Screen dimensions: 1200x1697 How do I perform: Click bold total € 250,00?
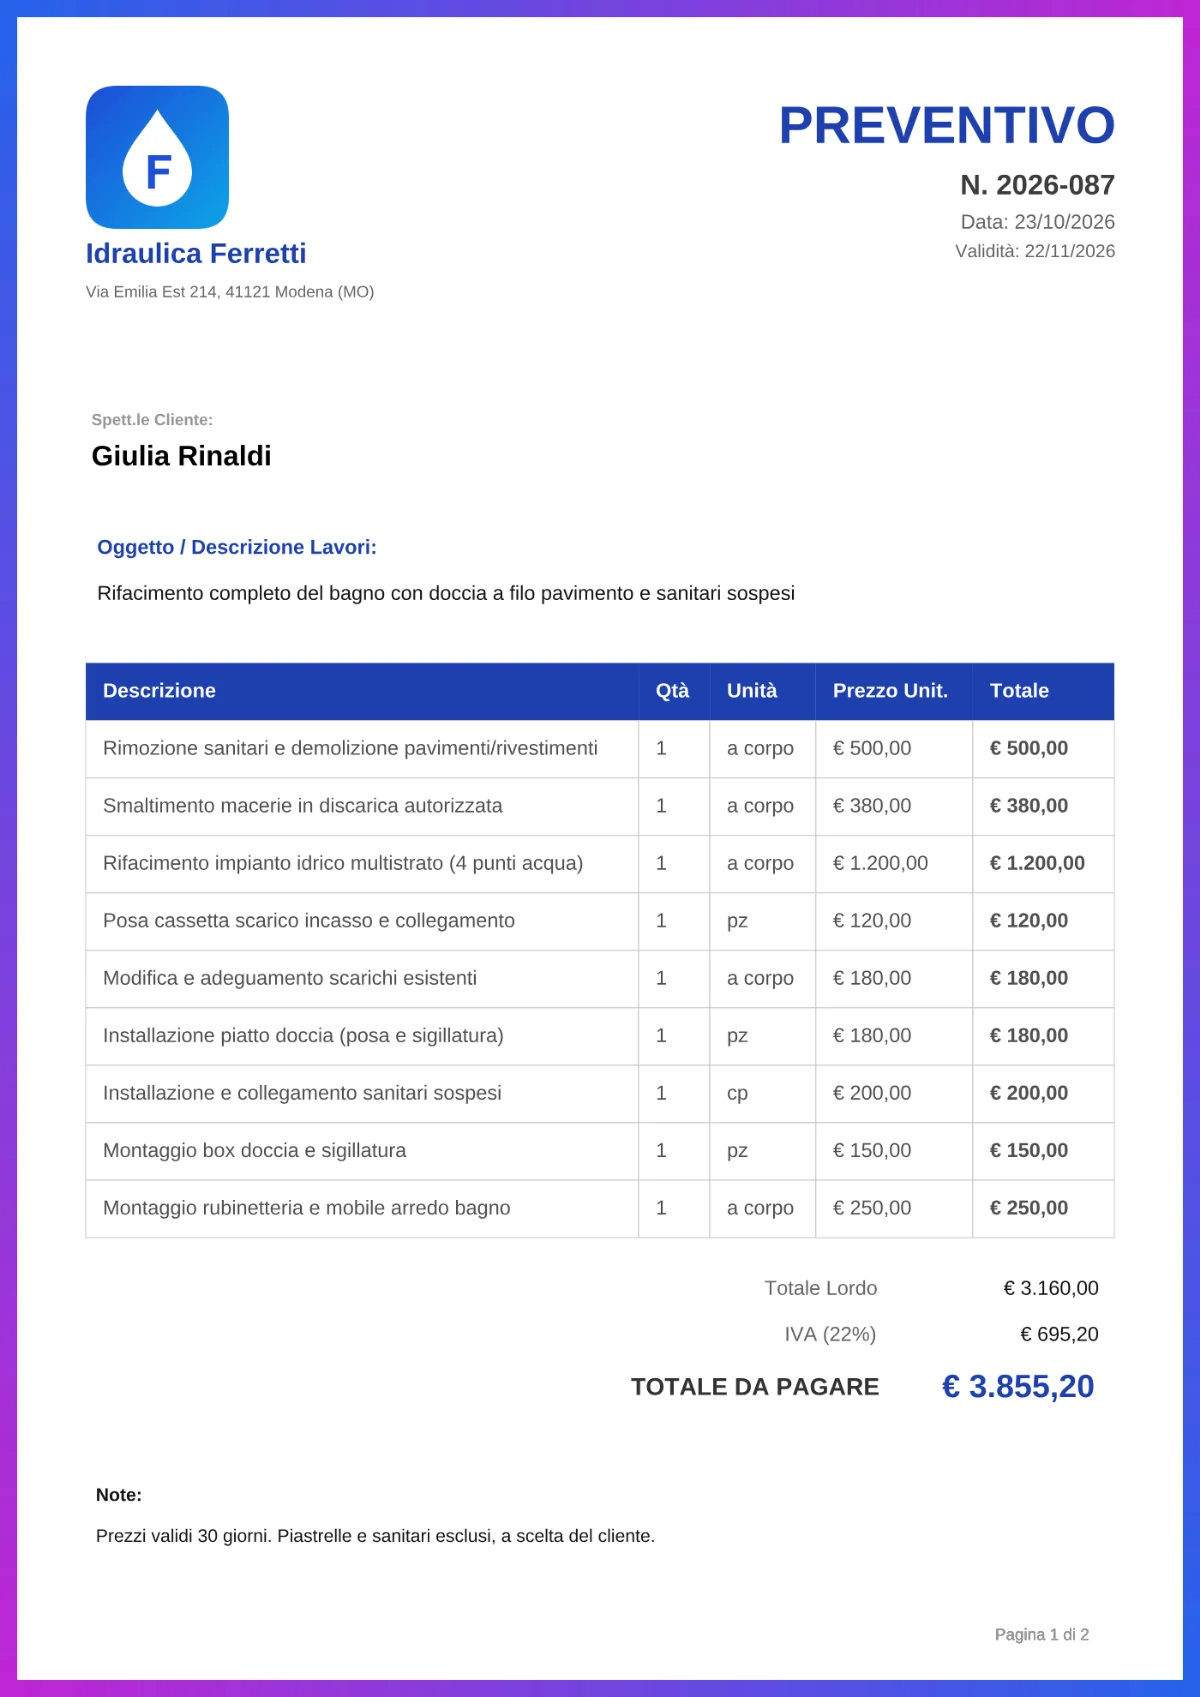coord(1029,1208)
